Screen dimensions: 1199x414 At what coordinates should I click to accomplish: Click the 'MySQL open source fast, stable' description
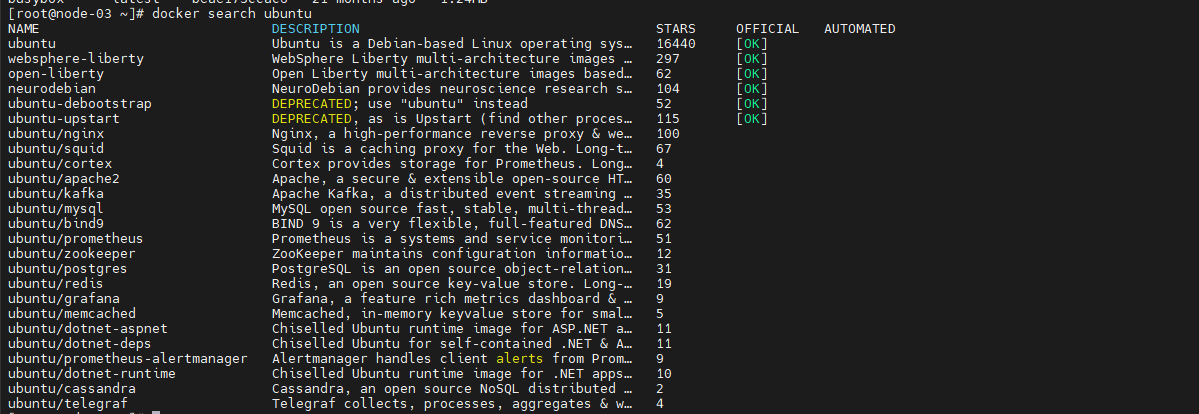[x=452, y=209]
